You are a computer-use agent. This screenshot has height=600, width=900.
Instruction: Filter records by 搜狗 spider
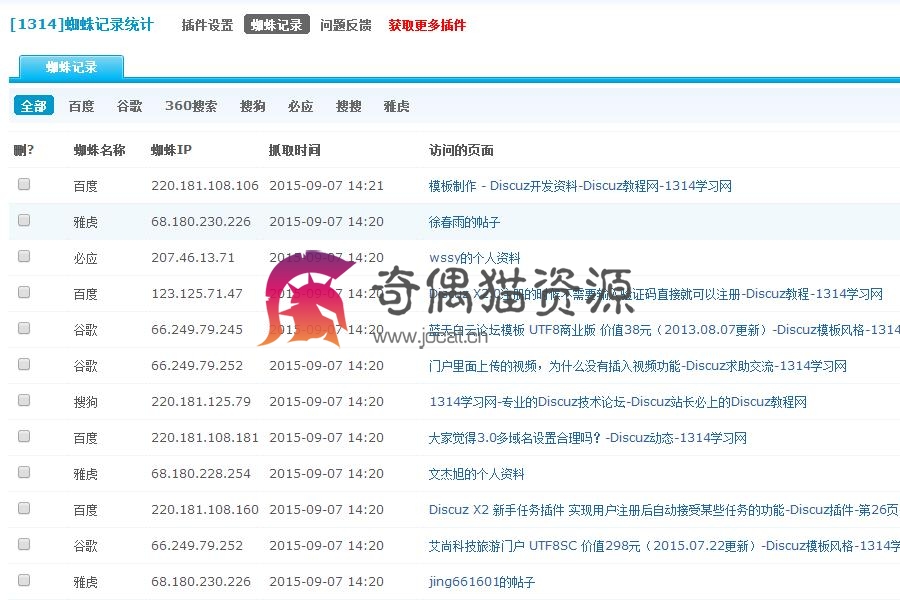(x=253, y=106)
